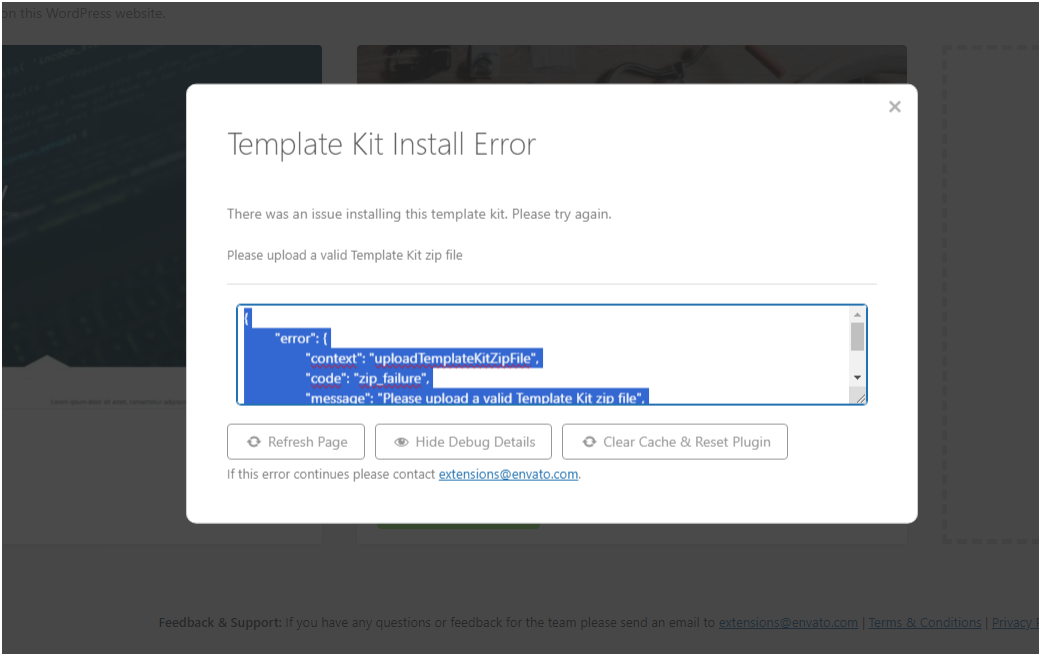The height and width of the screenshot is (656, 1041).
Task: Click the reset icon beside Clear Cache
Action: click(589, 442)
